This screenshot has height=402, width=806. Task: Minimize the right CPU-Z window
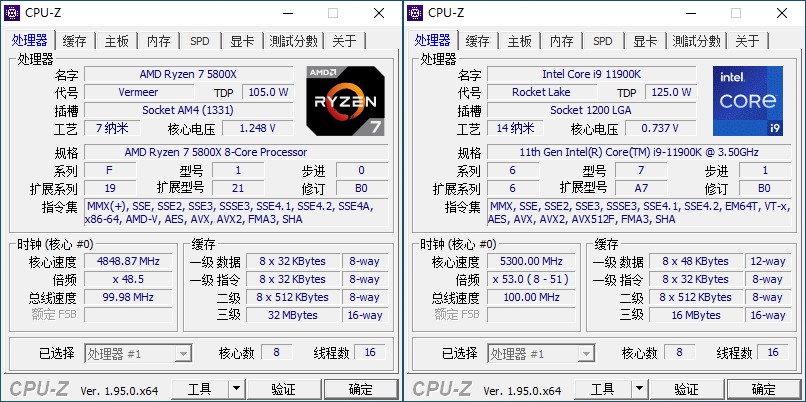690,13
